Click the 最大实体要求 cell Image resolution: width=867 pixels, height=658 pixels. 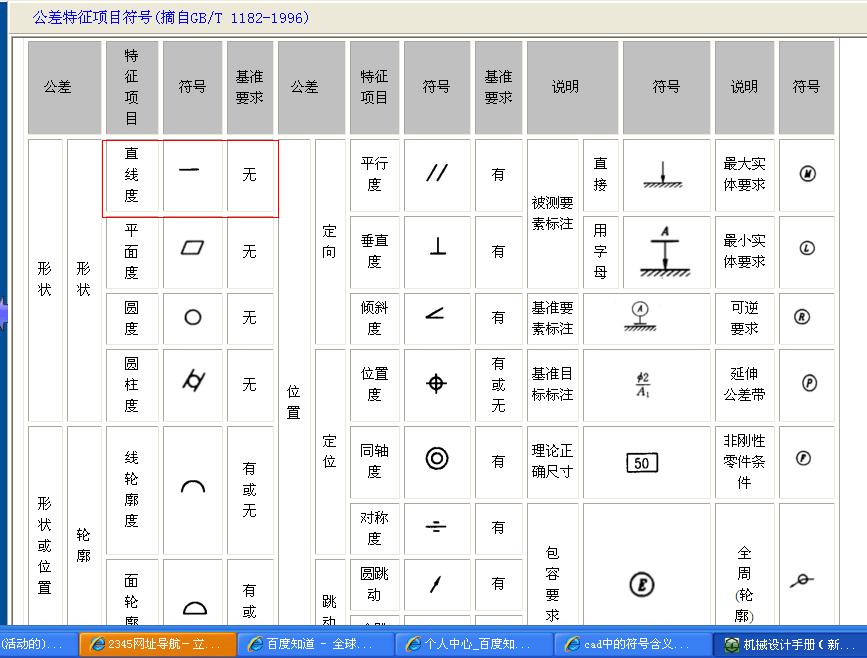pyautogui.click(x=744, y=175)
